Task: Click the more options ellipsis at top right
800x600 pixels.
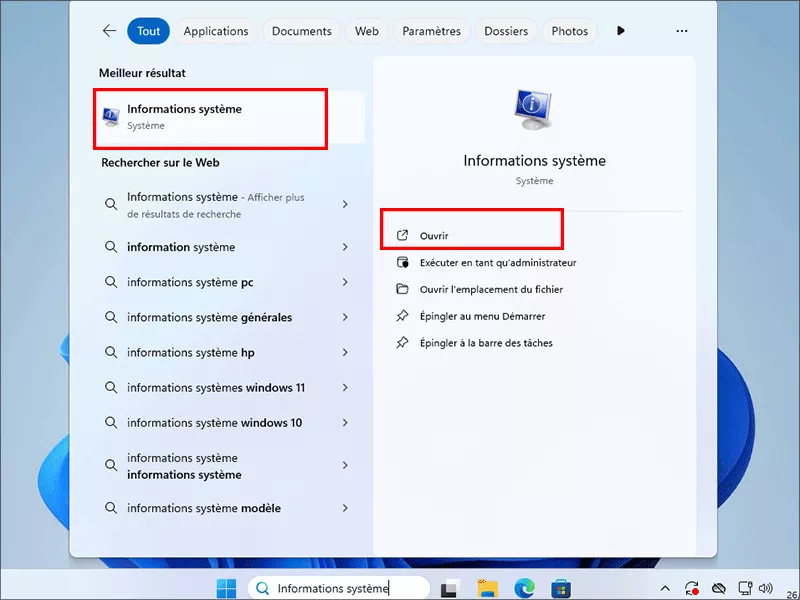Action: point(681,31)
